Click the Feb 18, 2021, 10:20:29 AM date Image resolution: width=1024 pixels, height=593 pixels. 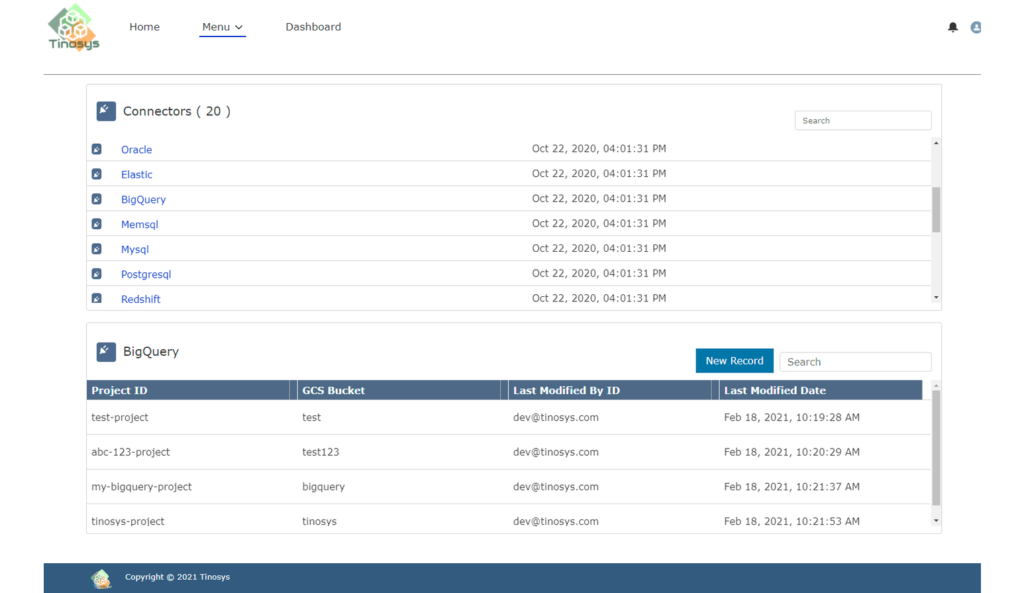[792, 452]
